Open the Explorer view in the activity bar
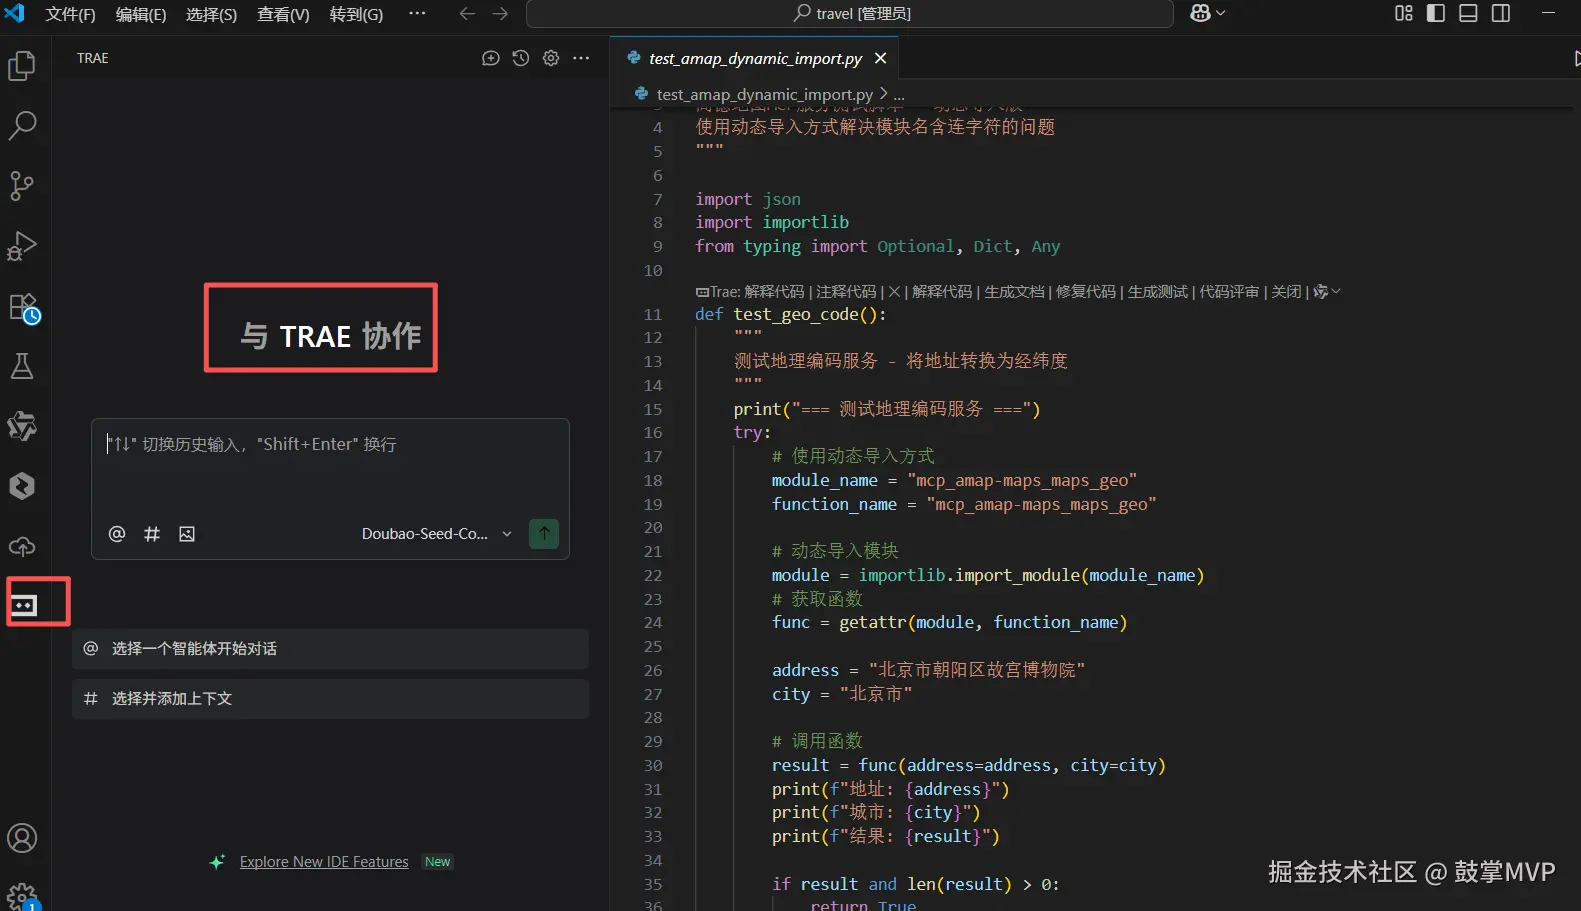1581x911 pixels. [x=22, y=66]
